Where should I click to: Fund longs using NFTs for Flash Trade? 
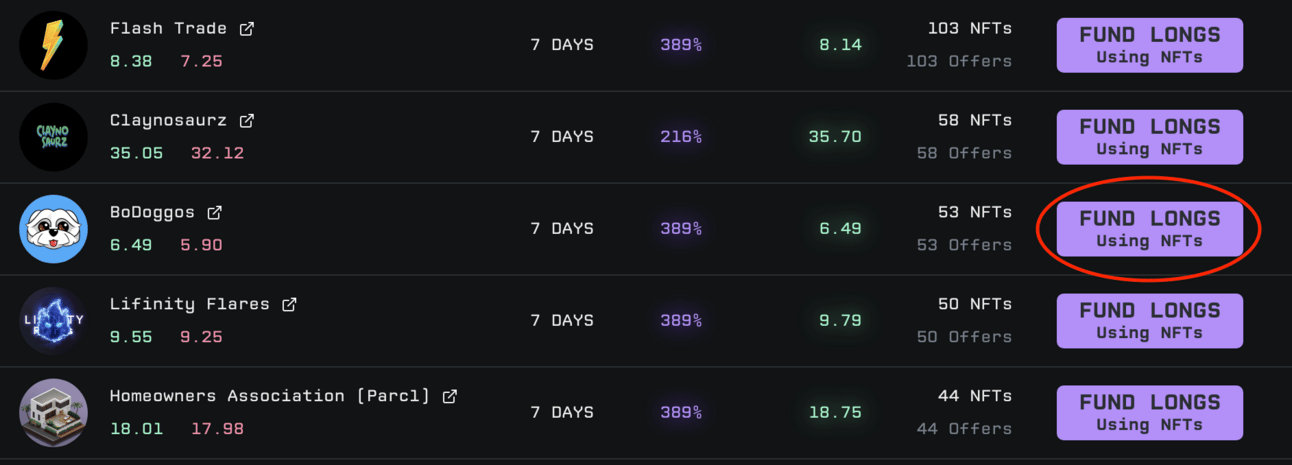1149,45
